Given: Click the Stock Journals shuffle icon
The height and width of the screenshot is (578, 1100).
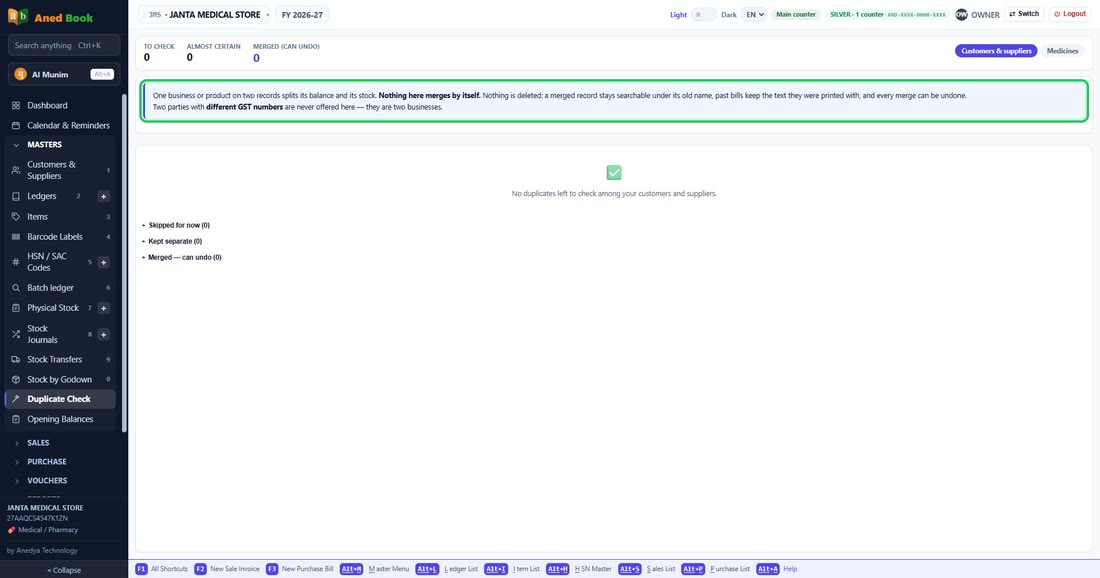Looking at the screenshot, I should pos(16,335).
